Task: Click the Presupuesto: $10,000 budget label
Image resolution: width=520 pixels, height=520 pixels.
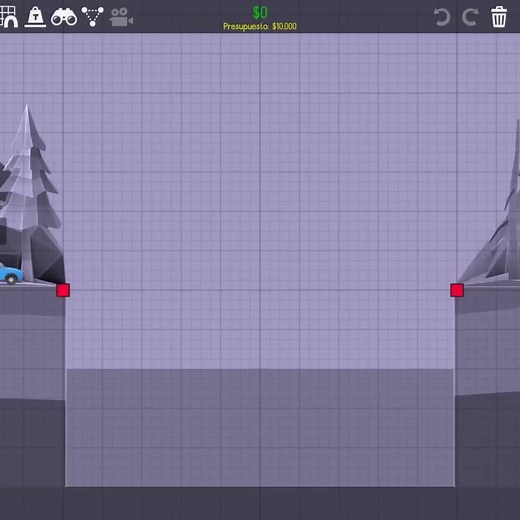Action: (x=260, y=26)
